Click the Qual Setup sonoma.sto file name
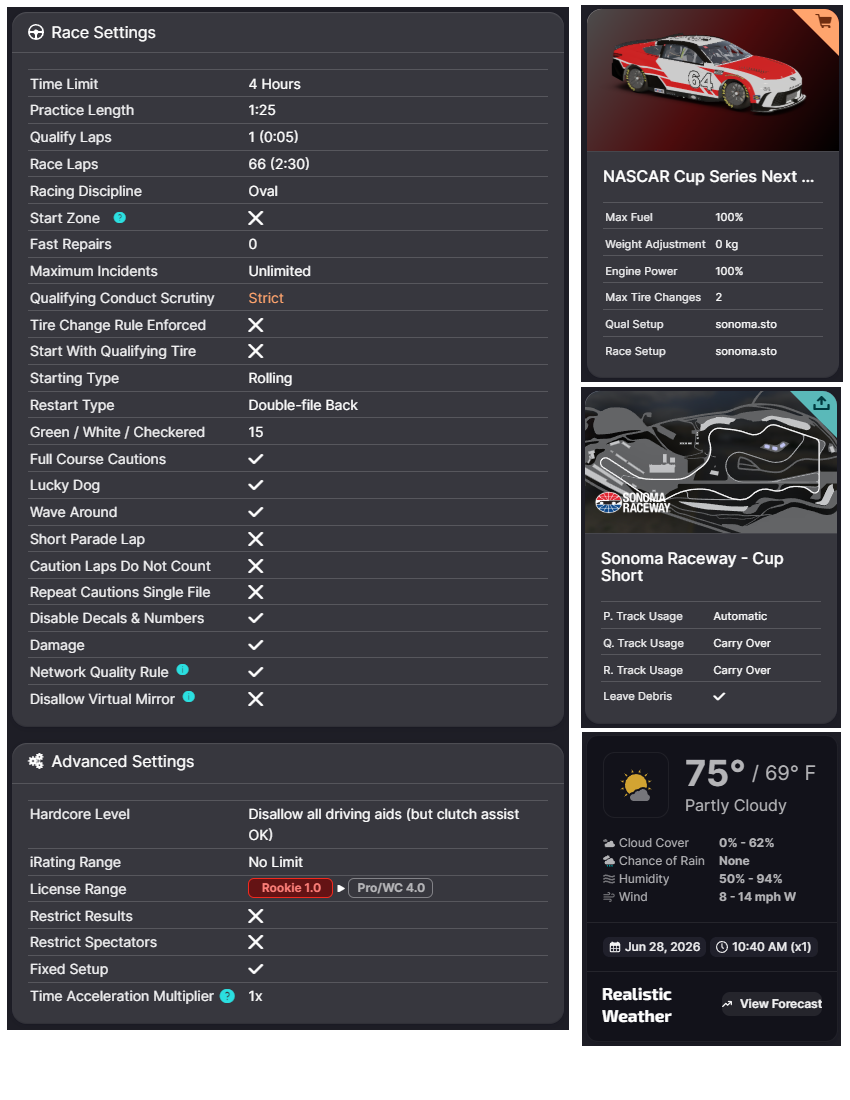The width and height of the screenshot is (850, 1100). pyautogui.click(x=746, y=324)
